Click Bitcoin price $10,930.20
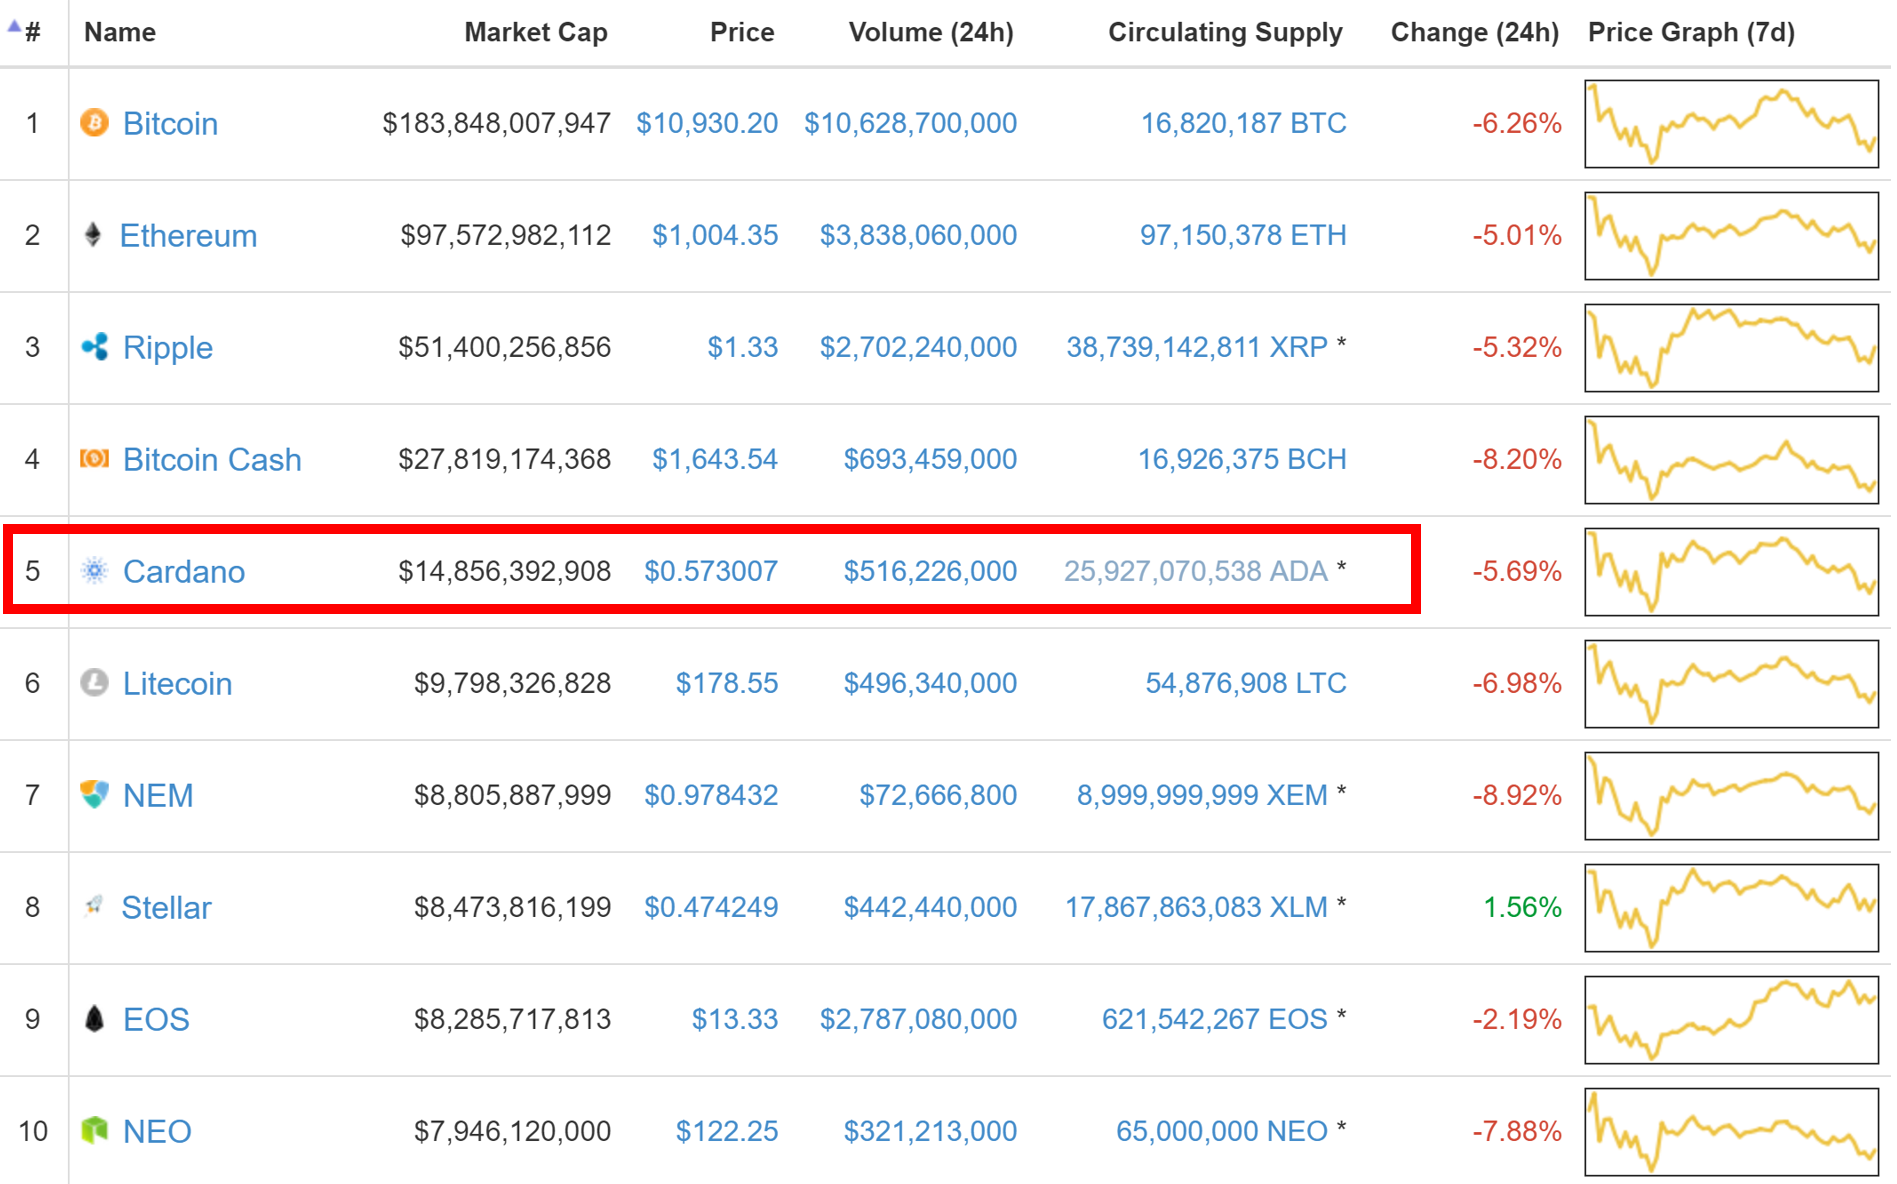The image size is (1897, 1184). pos(707,123)
